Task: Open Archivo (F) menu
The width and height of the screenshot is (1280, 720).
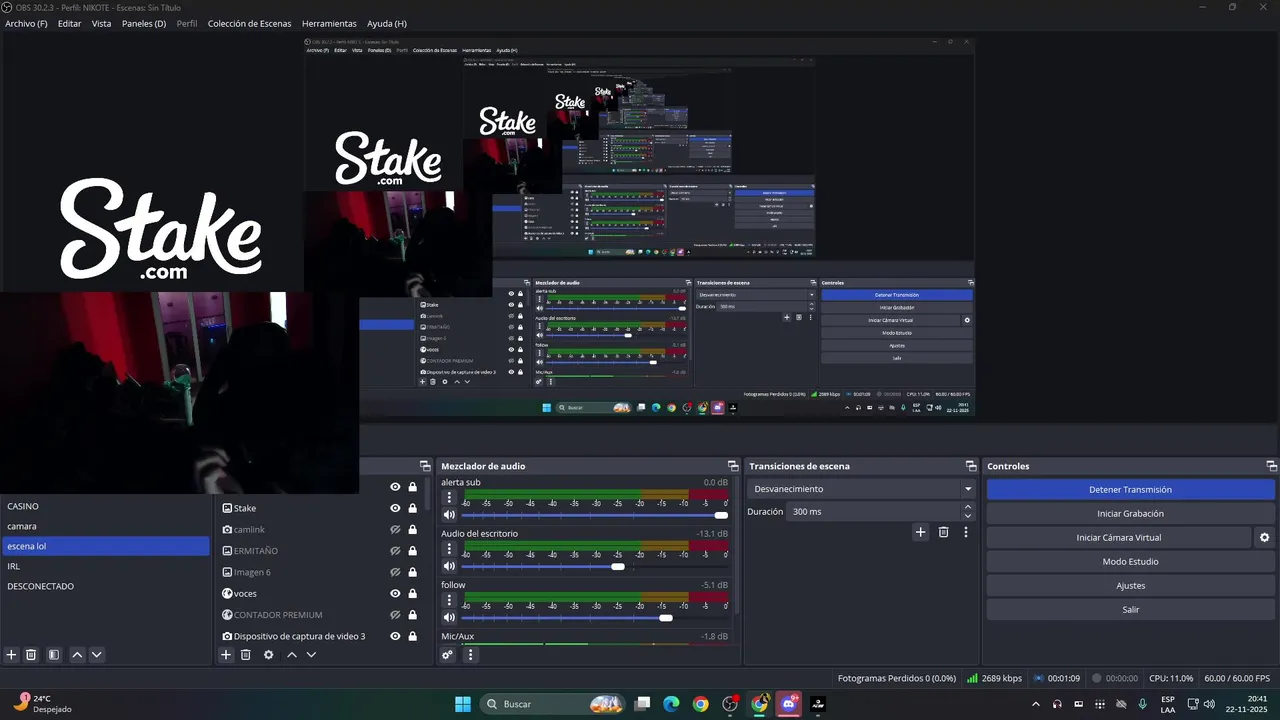Action: [x=26, y=23]
